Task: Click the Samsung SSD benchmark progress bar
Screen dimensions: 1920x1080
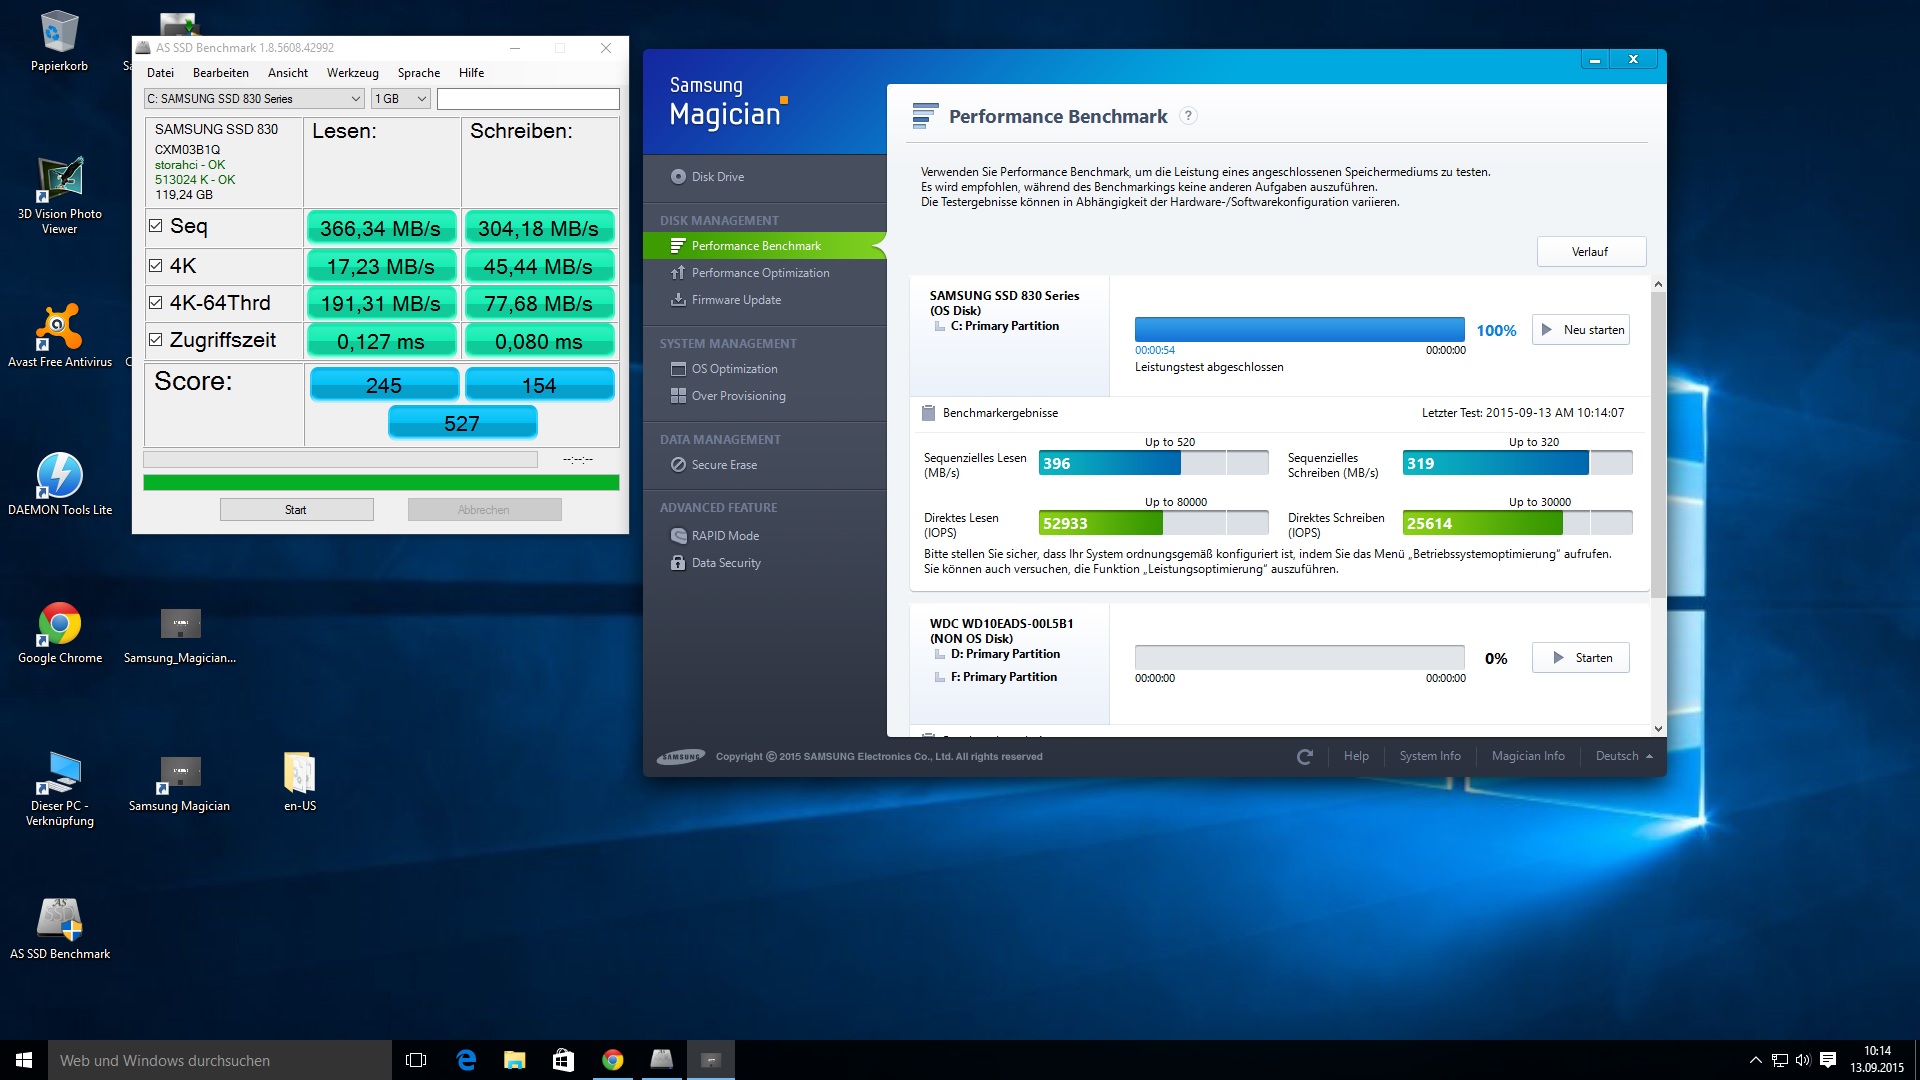Action: coord(1300,330)
